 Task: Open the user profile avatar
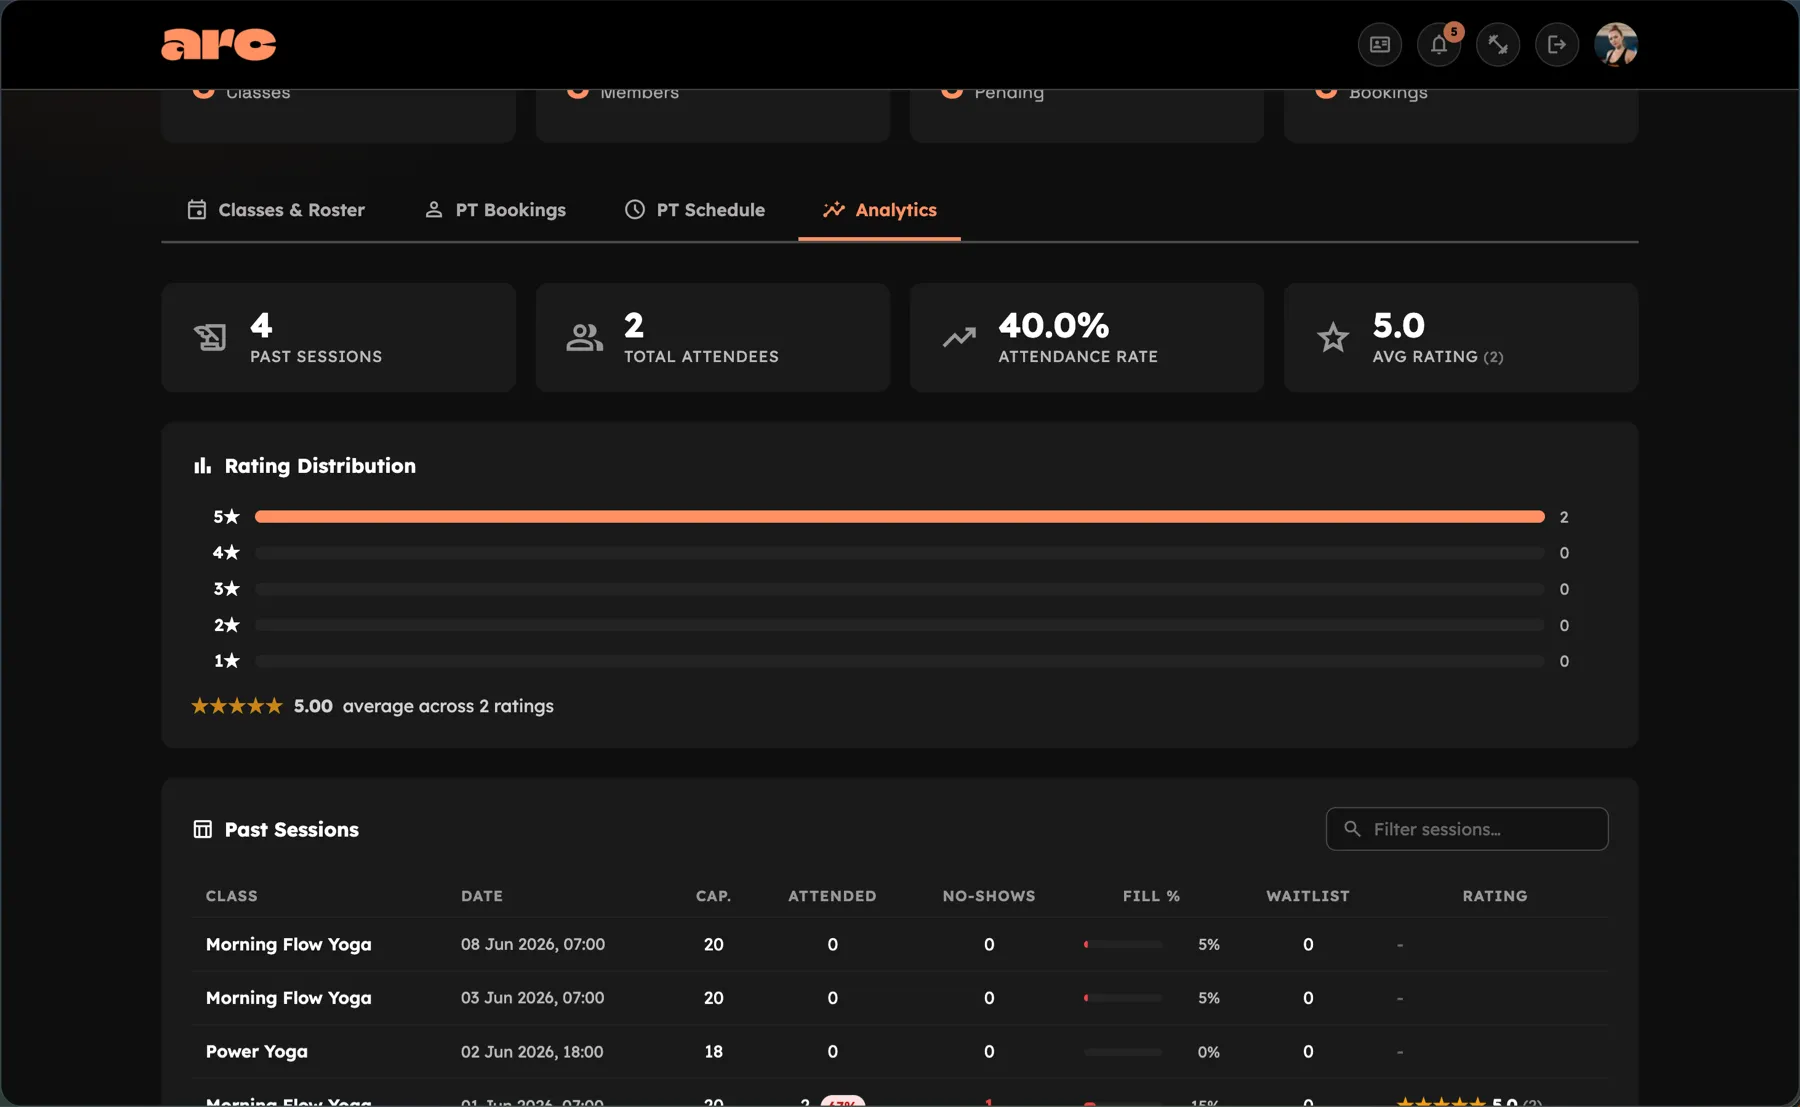1616,44
